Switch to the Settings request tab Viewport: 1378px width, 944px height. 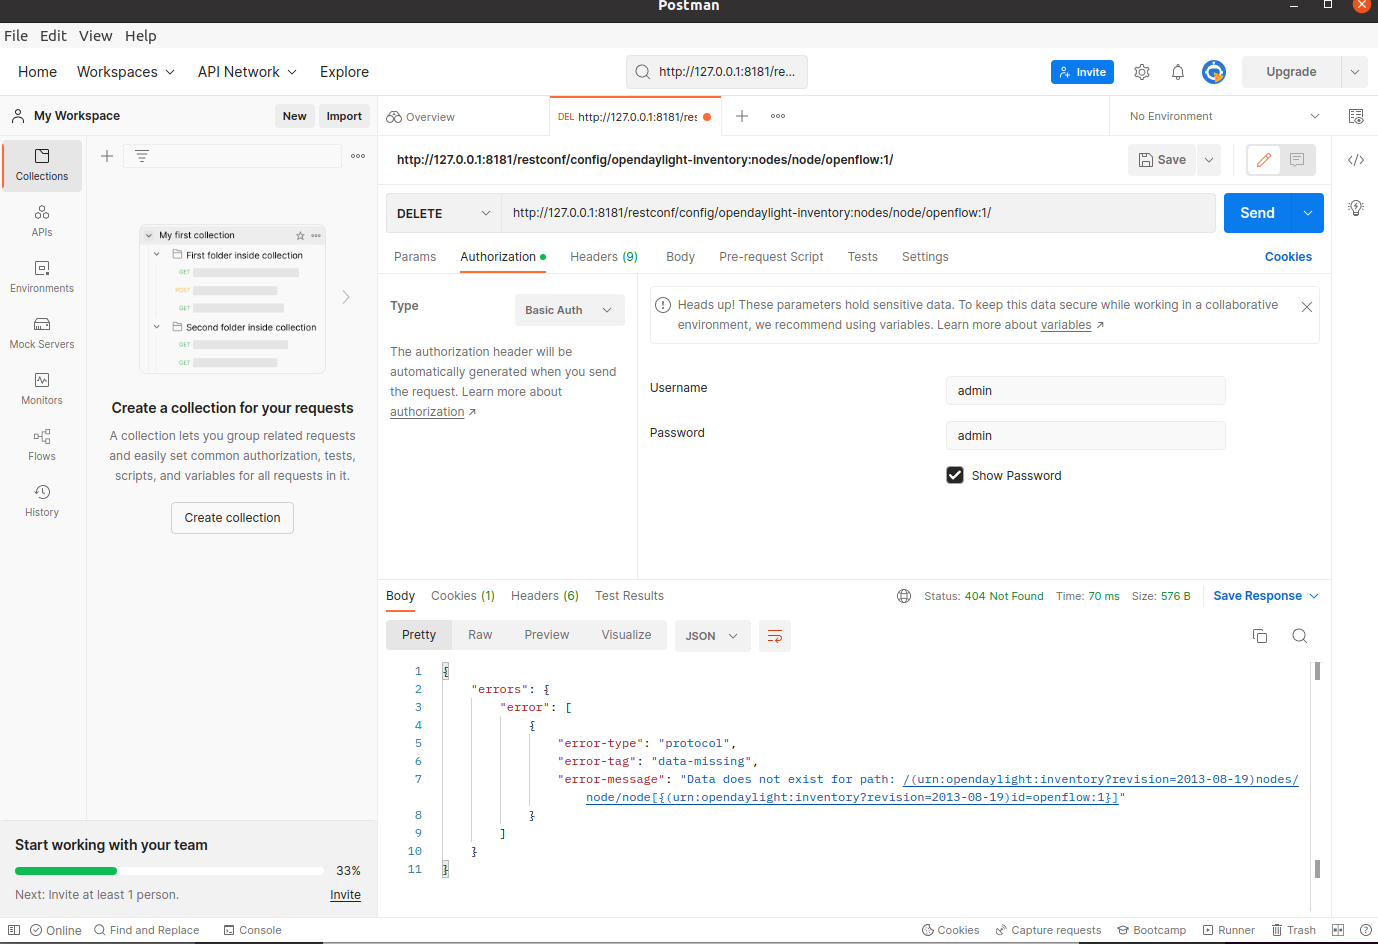point(925,257)
